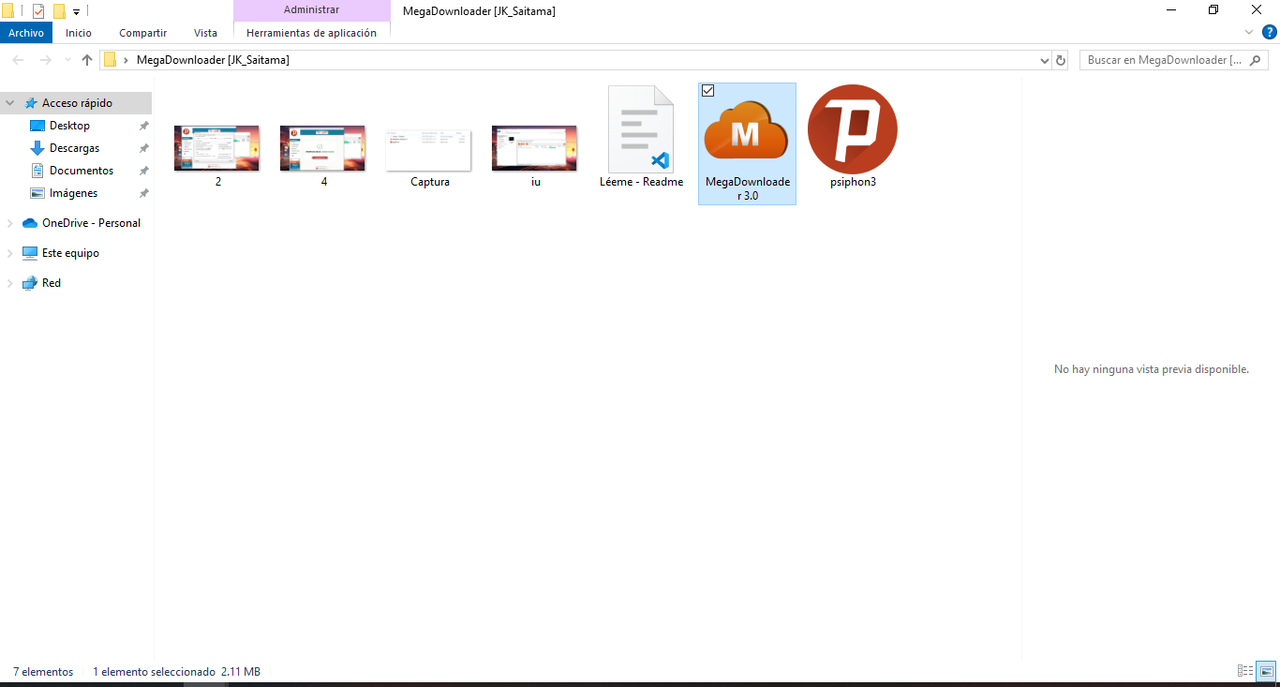Screen dimensions: 1280x687
Task: Click the folder icon inside the address bar
Action: point(110,60)
